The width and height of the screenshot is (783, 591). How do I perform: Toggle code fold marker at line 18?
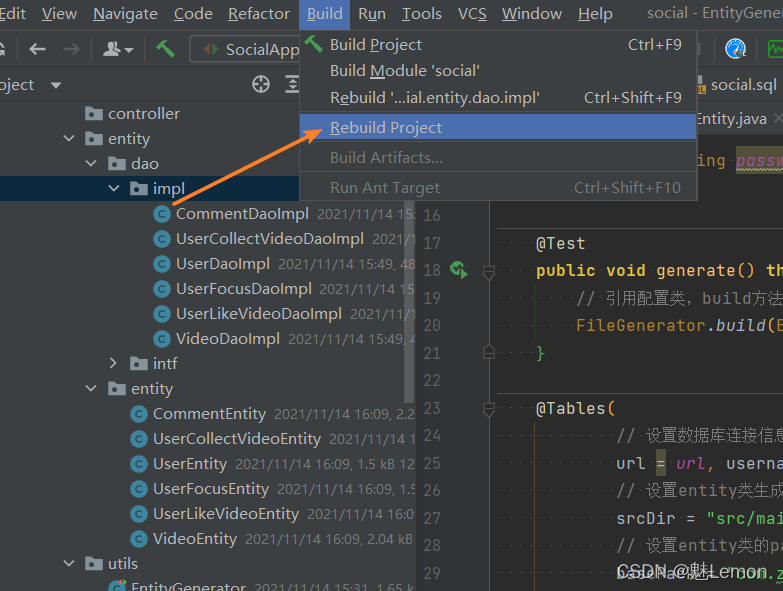(489, 271)
